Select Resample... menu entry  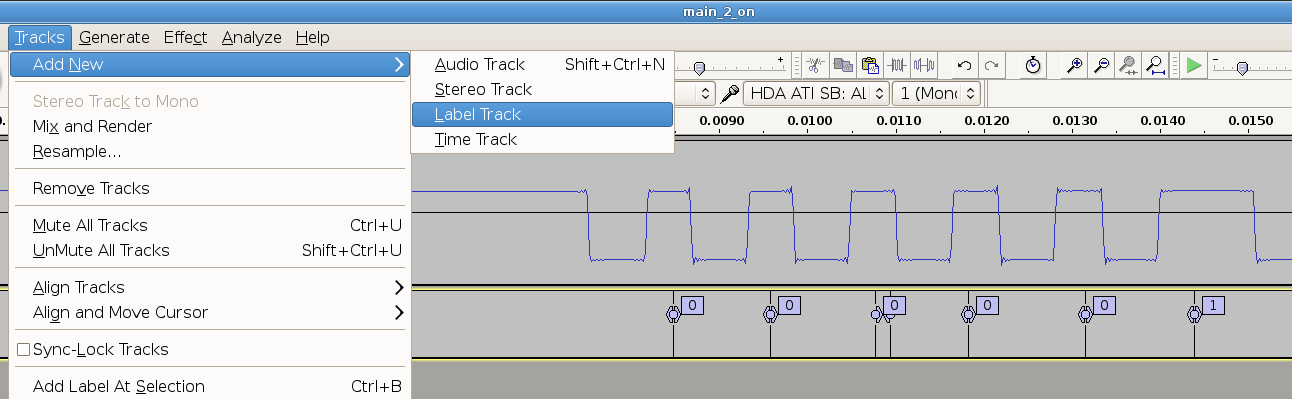pyautogui.click(x=210, y=151)
